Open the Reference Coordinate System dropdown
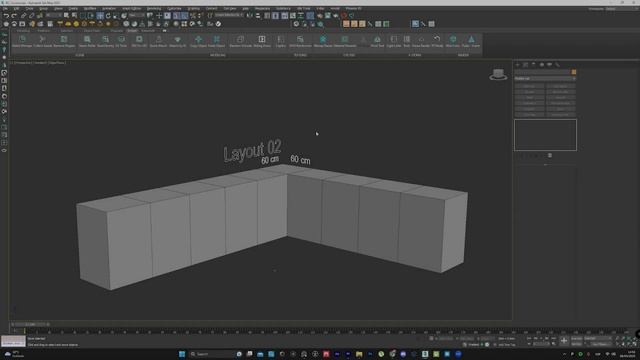The width and height of the screenshot is (640, 360). 137,16
